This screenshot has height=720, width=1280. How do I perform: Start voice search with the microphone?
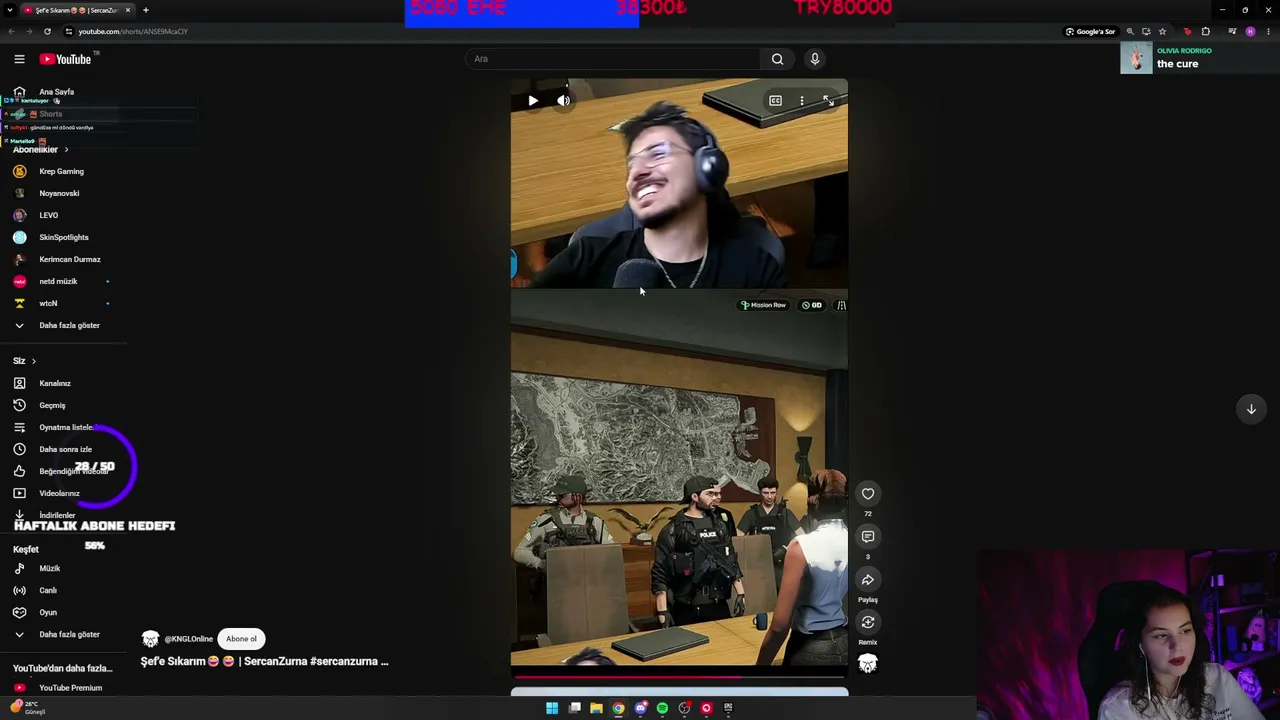click(815, 59)
